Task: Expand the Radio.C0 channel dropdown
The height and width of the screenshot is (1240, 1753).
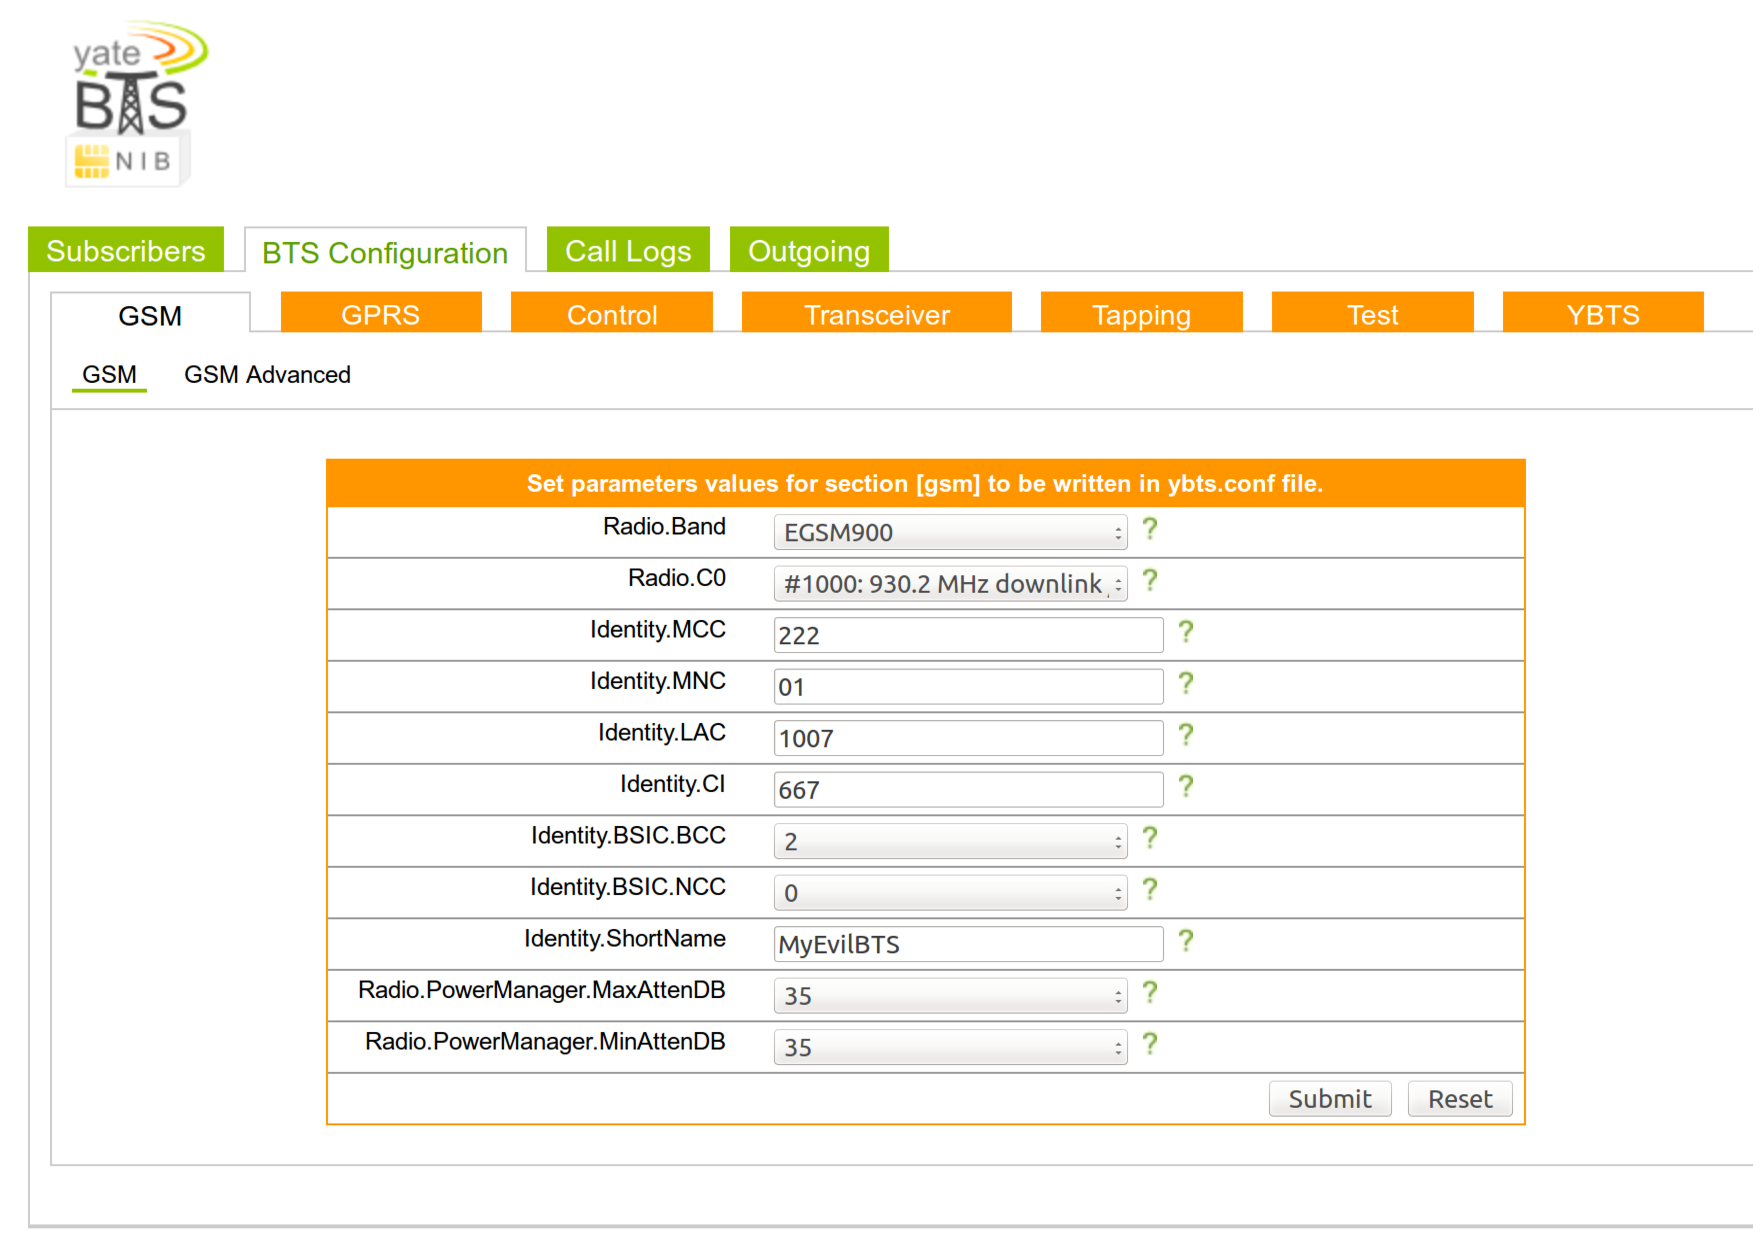Action: pyautogui.click(x=949, y=584)
